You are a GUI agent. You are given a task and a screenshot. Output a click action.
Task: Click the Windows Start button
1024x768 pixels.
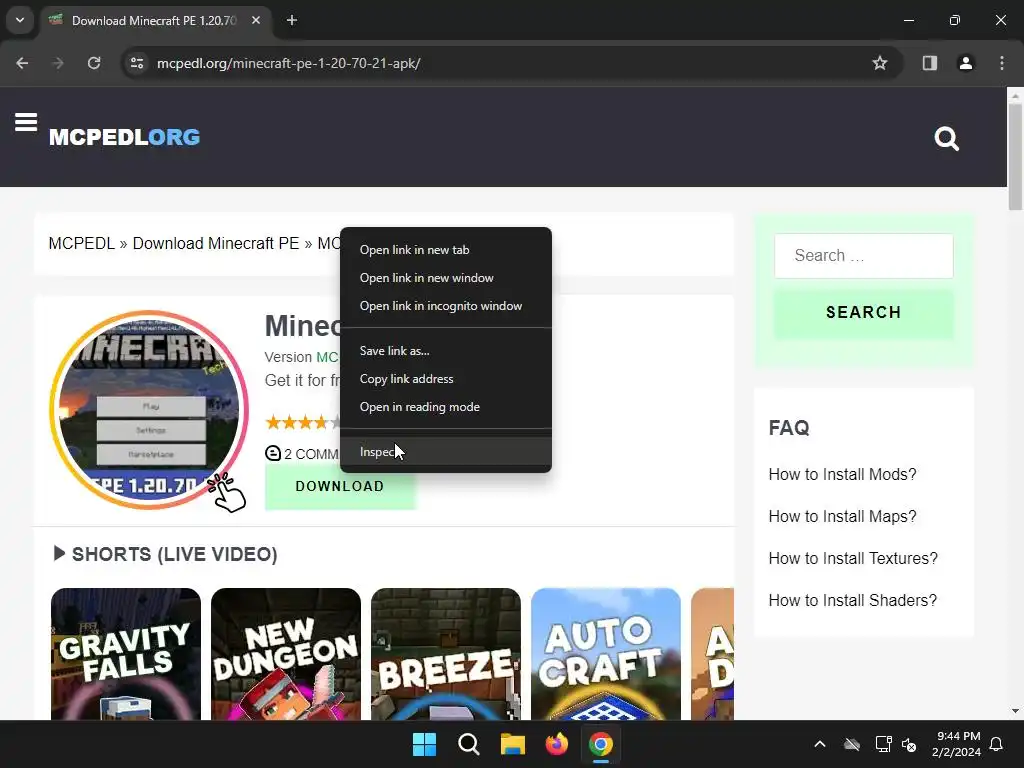[x=424, y=744]
